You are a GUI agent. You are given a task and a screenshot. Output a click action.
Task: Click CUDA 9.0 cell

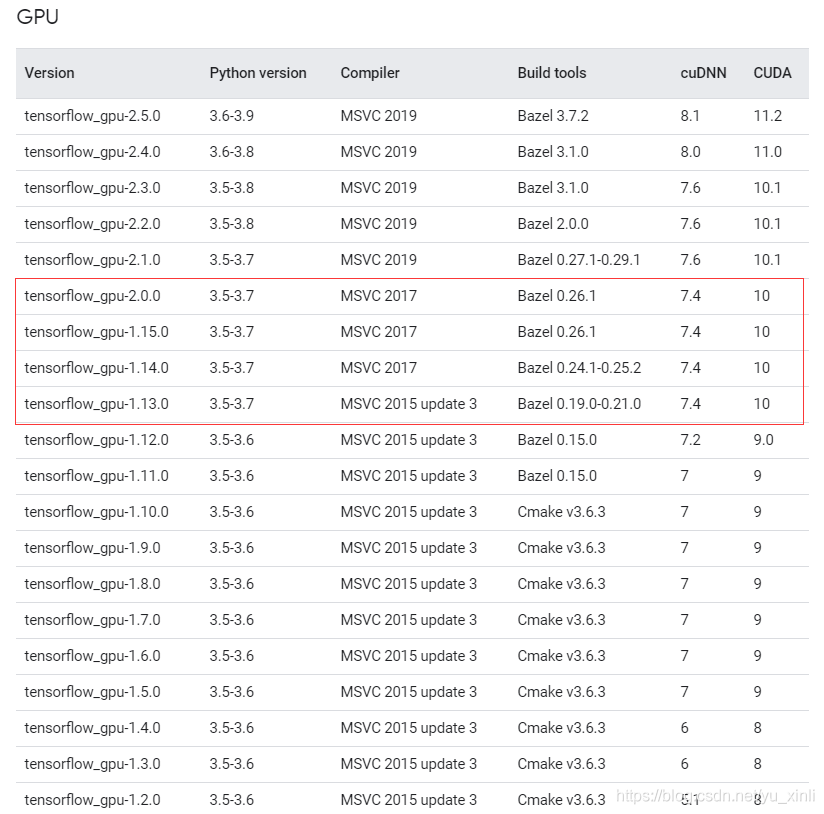tap(764, 440)
